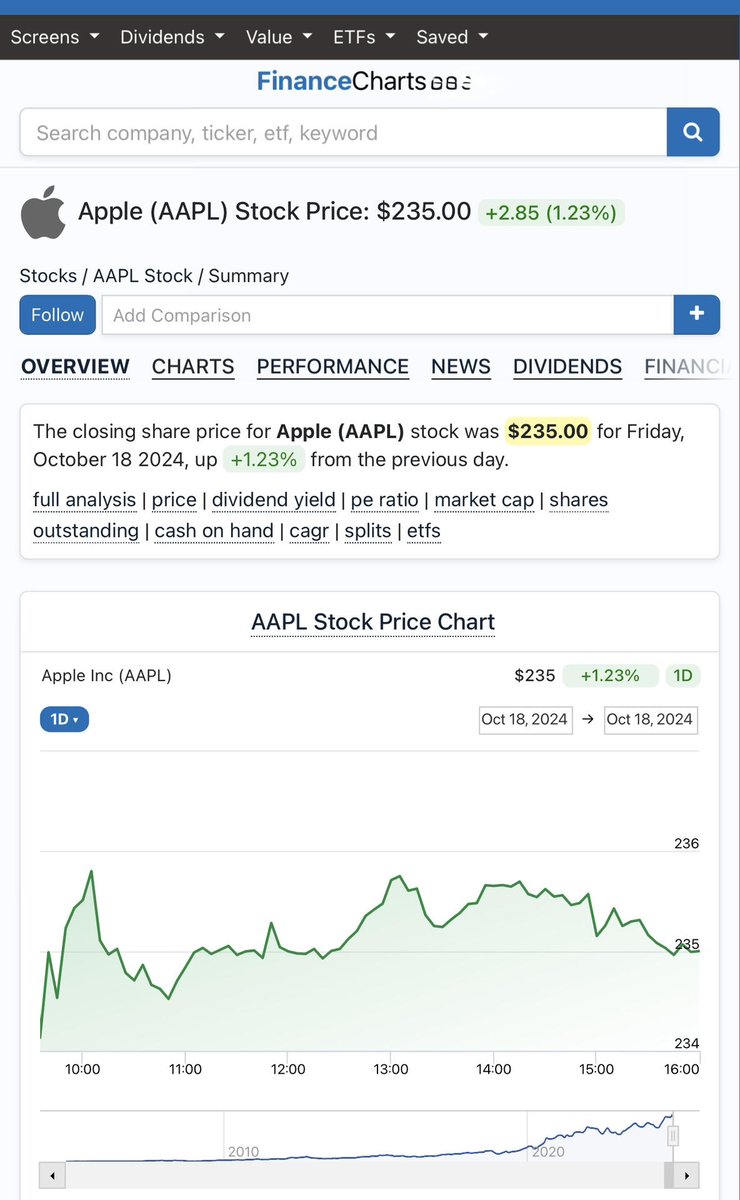Screen dimensions: 740x1200
Task: Focus the Add Comparison input field
Action: pos(387,314)
